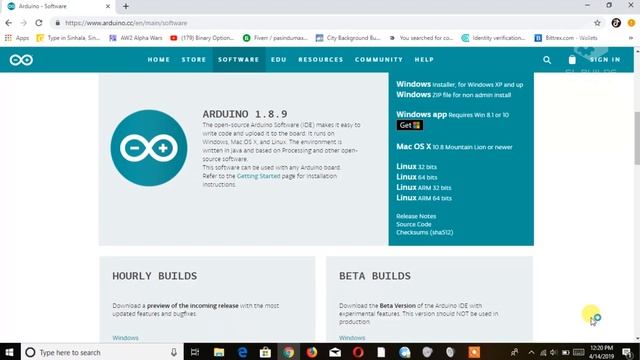Bookmark this page with the star icon
Screen dimensions: 640x360
coord(597,23)
